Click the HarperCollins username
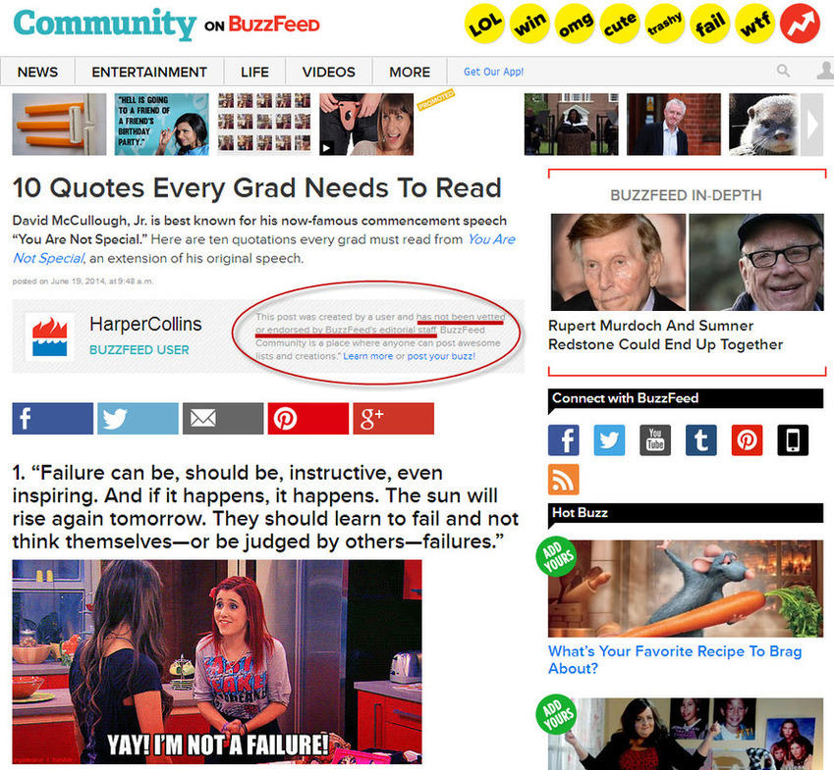Image resolution: width=834 pixels, height=770 pixels. coord(146,324)
